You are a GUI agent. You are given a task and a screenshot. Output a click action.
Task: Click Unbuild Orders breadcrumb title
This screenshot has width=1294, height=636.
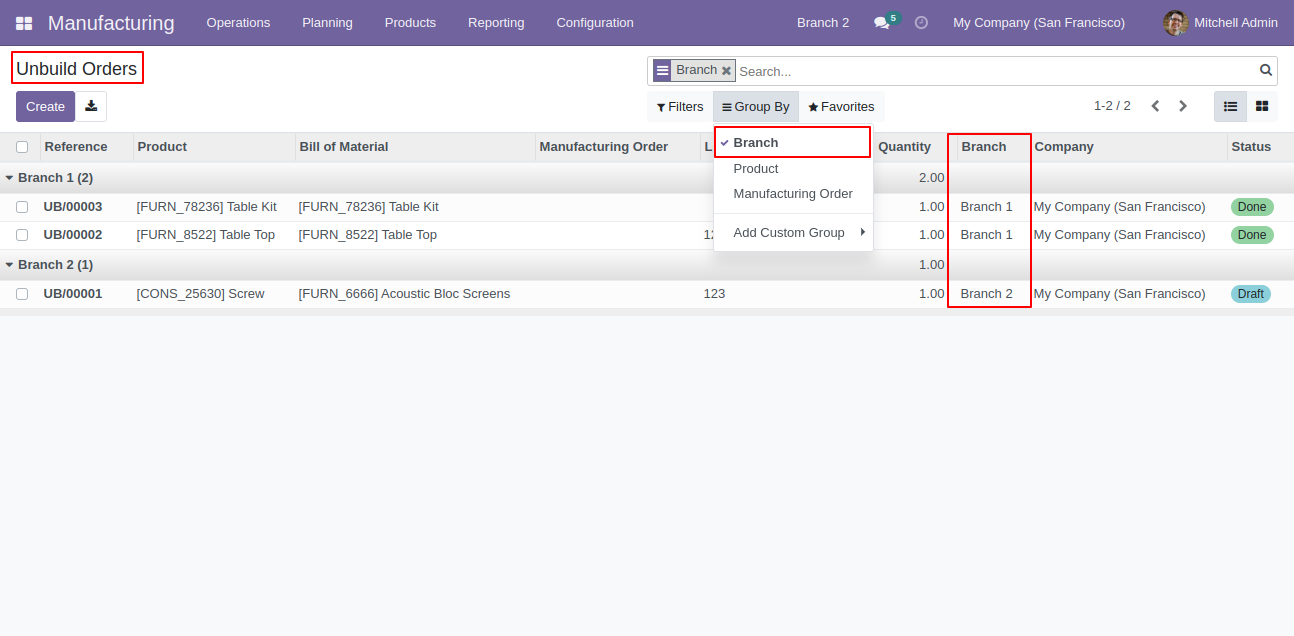pyautogui.click(x=77, y=69)
